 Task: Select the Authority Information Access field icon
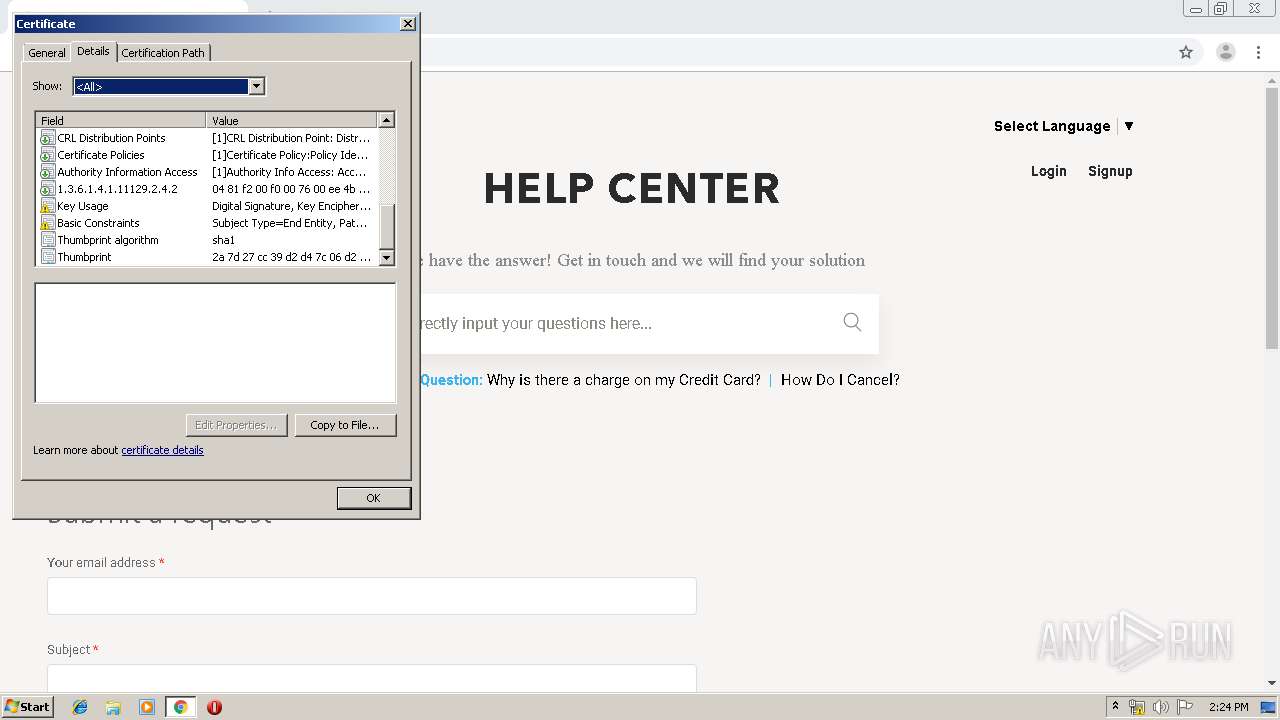point(47,172)
